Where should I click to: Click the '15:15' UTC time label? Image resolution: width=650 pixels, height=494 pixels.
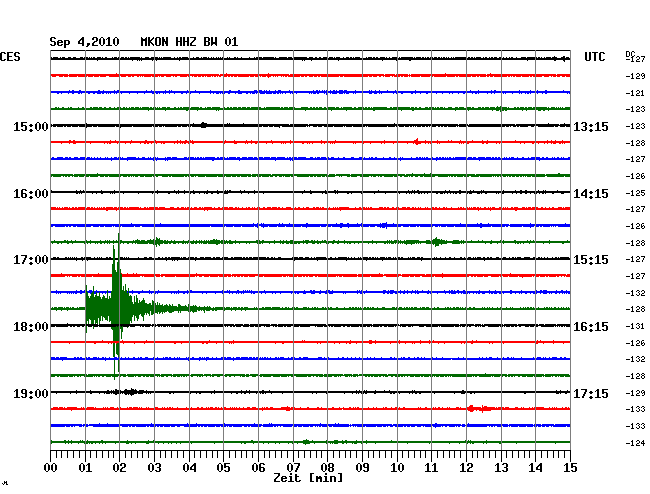(x=591, y=260)
